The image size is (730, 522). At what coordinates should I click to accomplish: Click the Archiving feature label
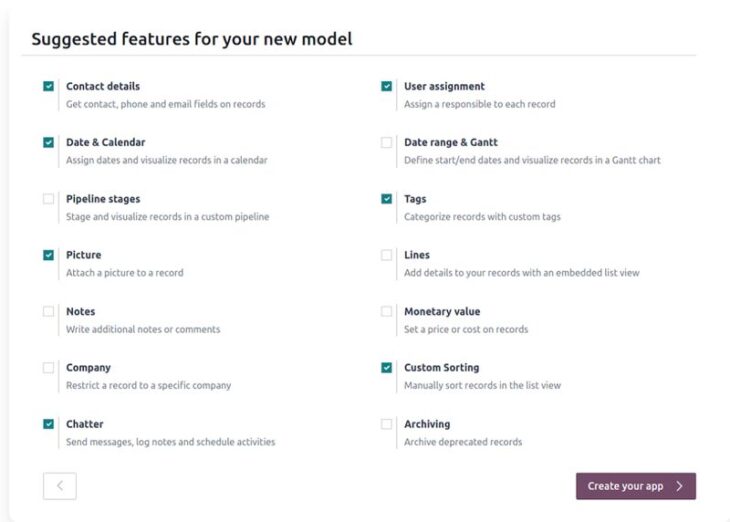coord(427,424)
